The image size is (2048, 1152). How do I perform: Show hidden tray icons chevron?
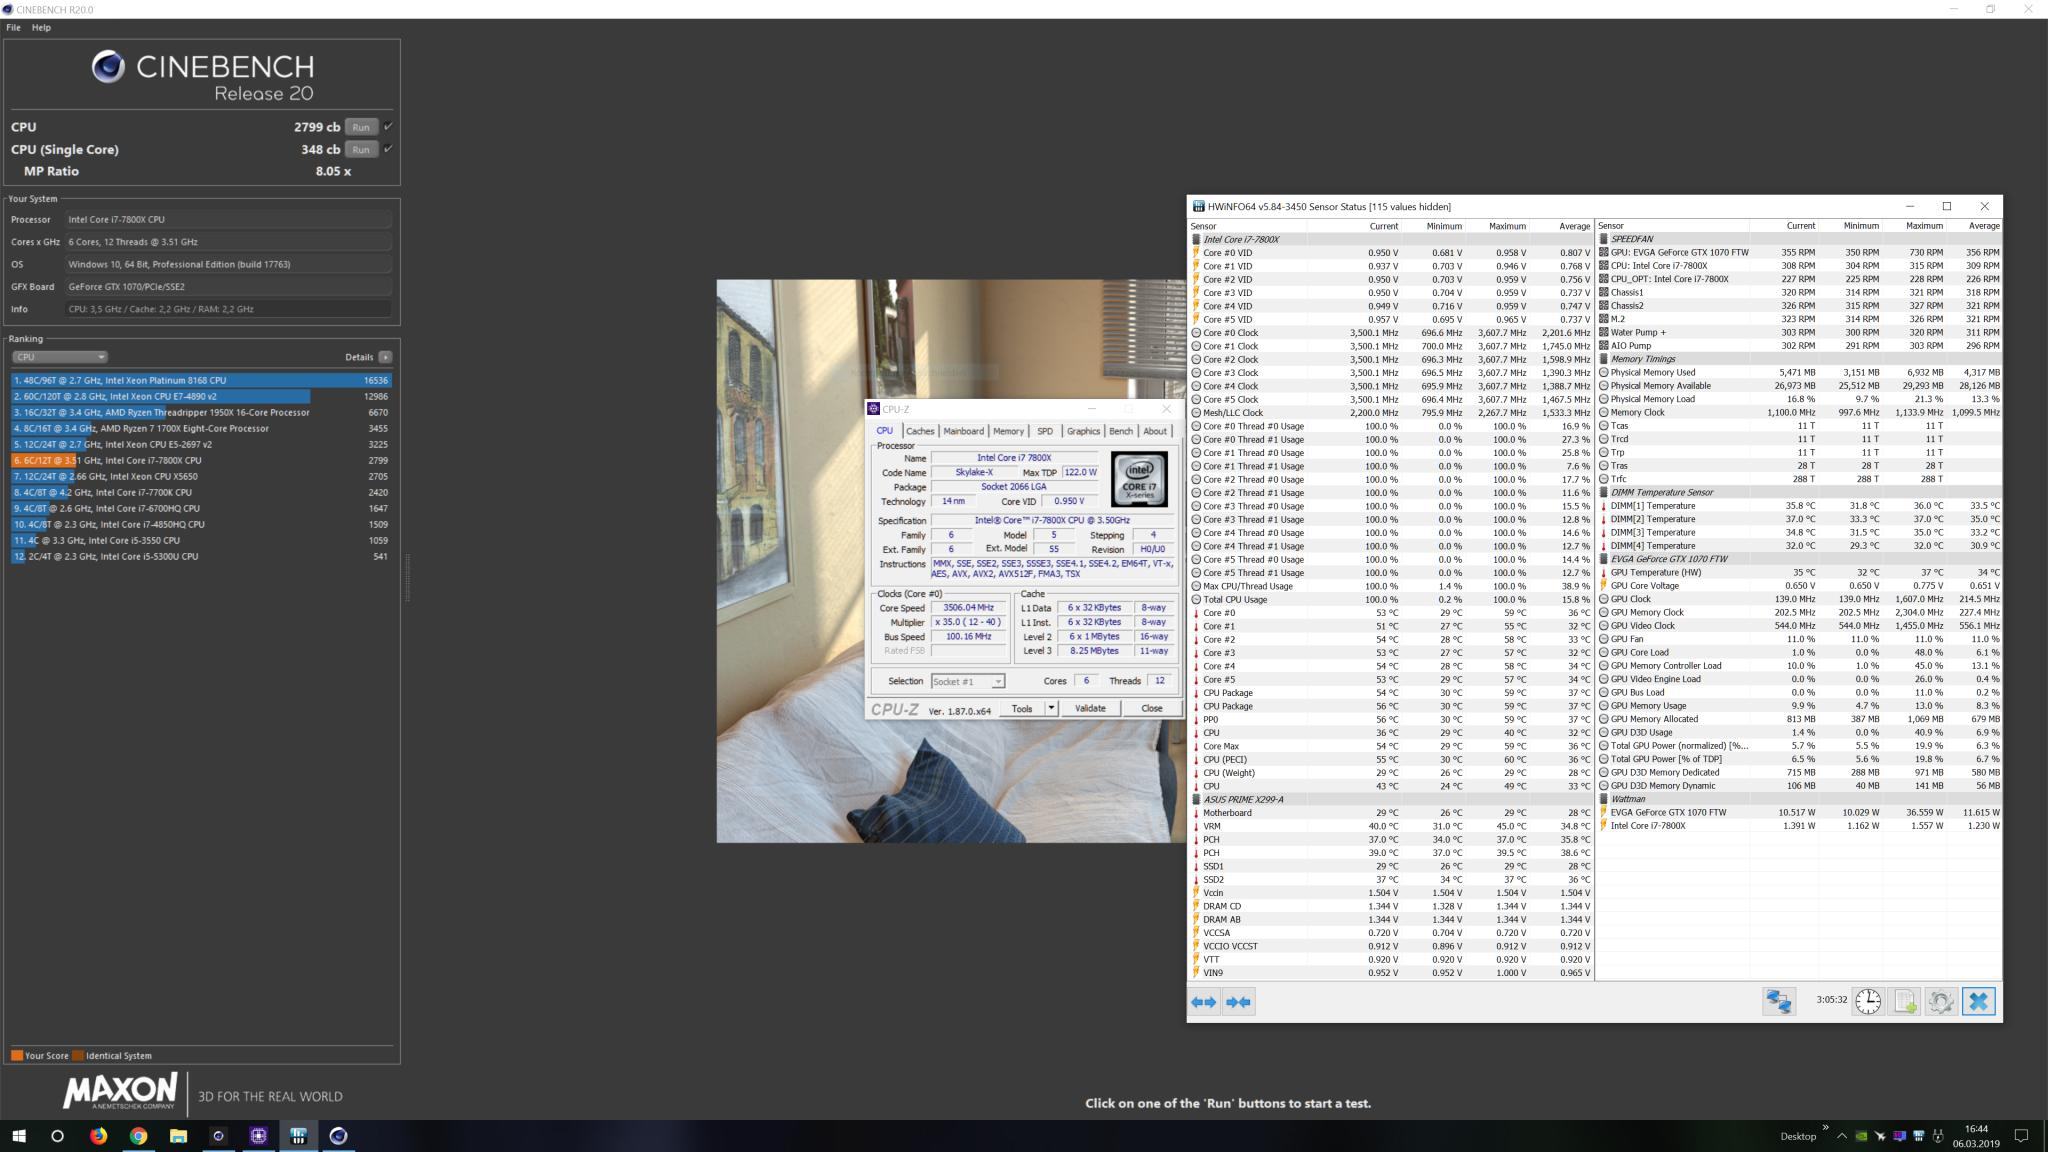tap(1842, 1136)
